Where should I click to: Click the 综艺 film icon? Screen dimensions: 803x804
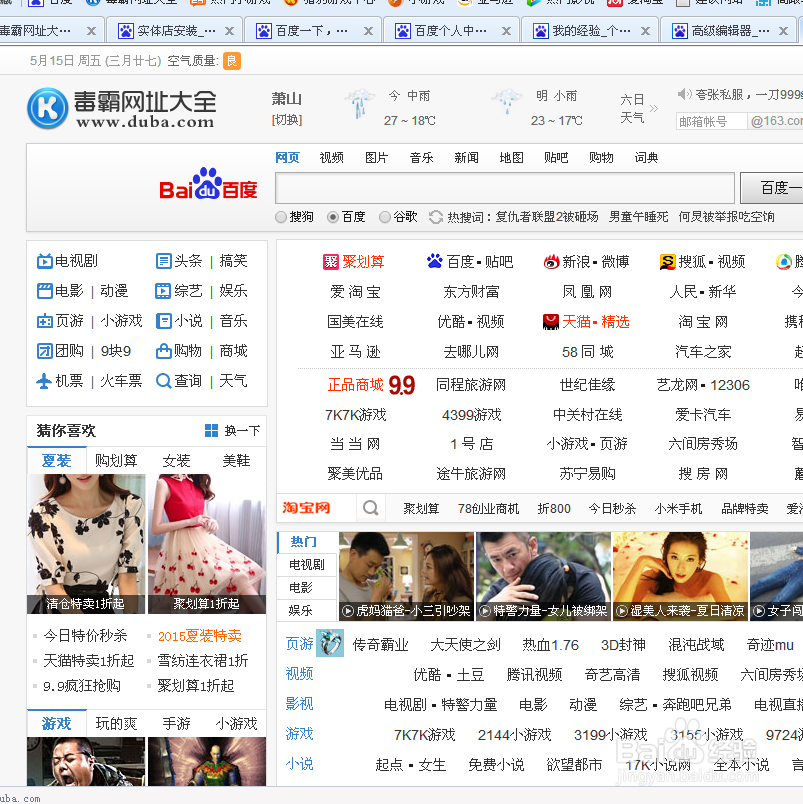[x=163, y=291]
